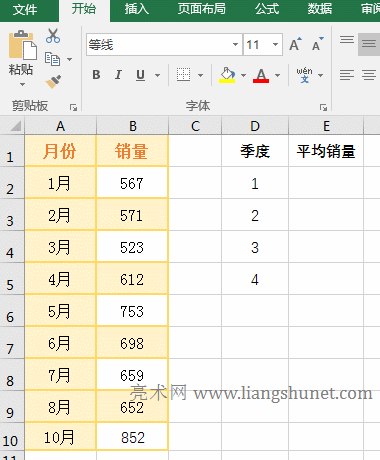Image resolution: width=380 pixels, height=460 pixels.
Task: Select cell containing 612
Action: (x=133, y=279)
